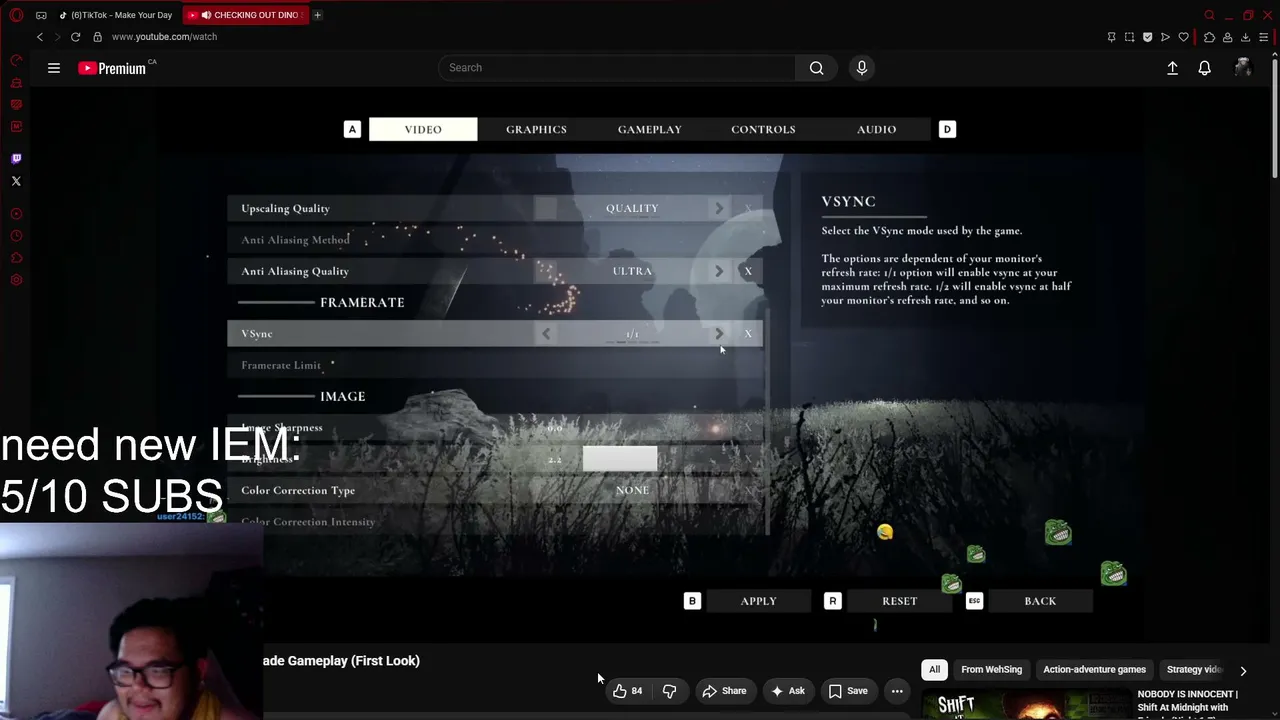Viewport: 1280px width, 720px height.
Task: Advance Upscaling Quality with right arrow
Action: click(x=718, y=209)
